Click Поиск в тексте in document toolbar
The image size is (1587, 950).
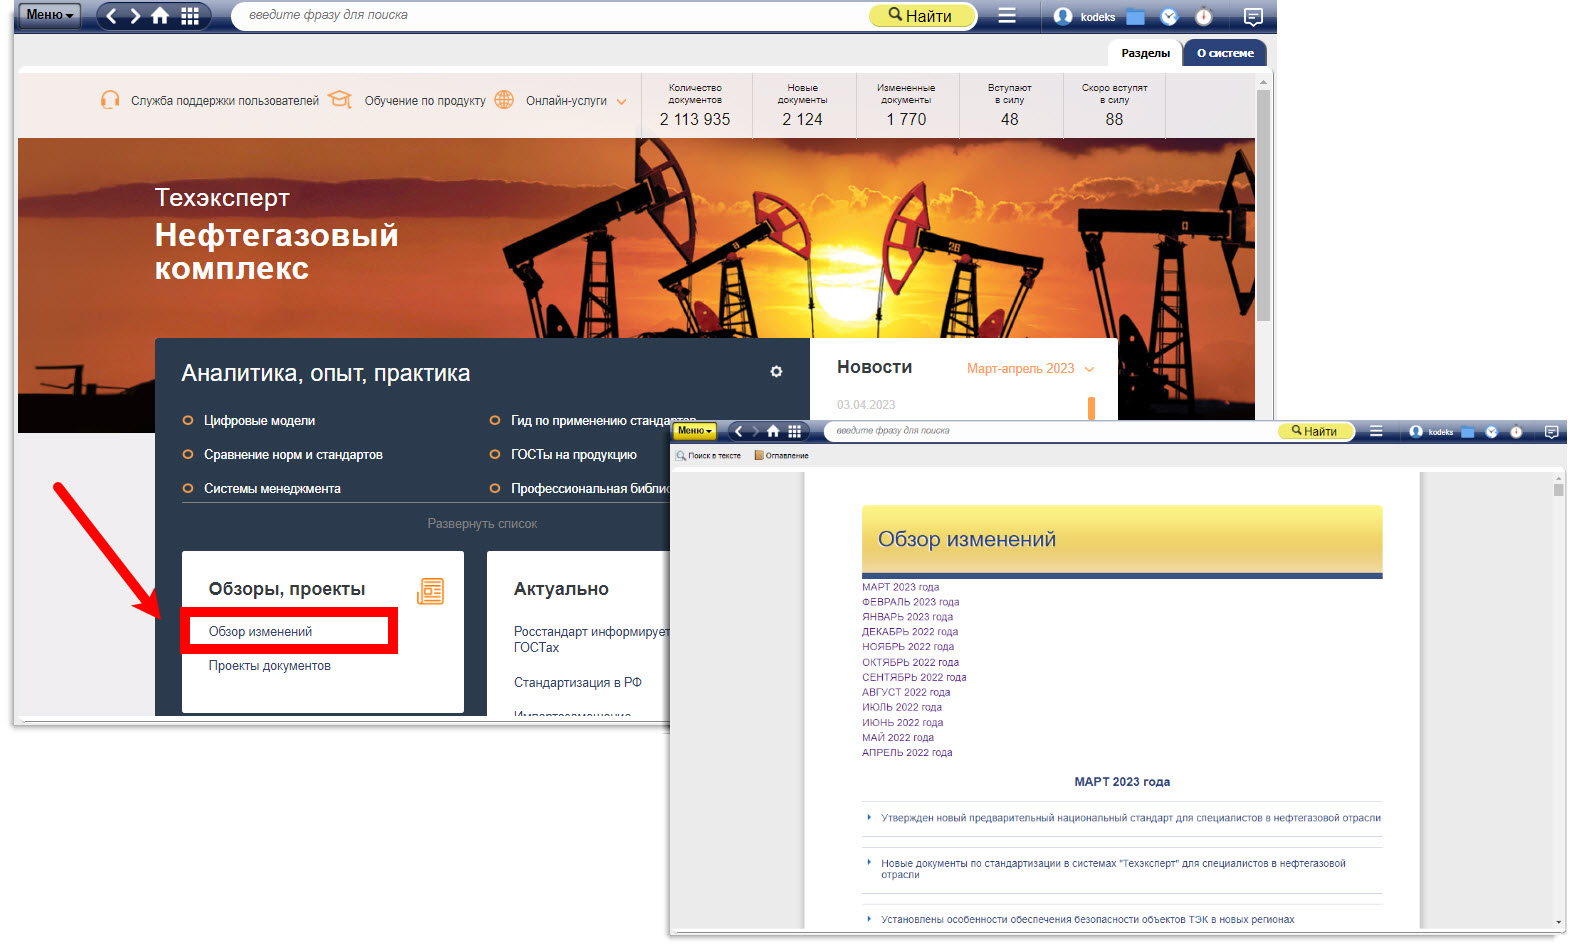click(708, 456)
